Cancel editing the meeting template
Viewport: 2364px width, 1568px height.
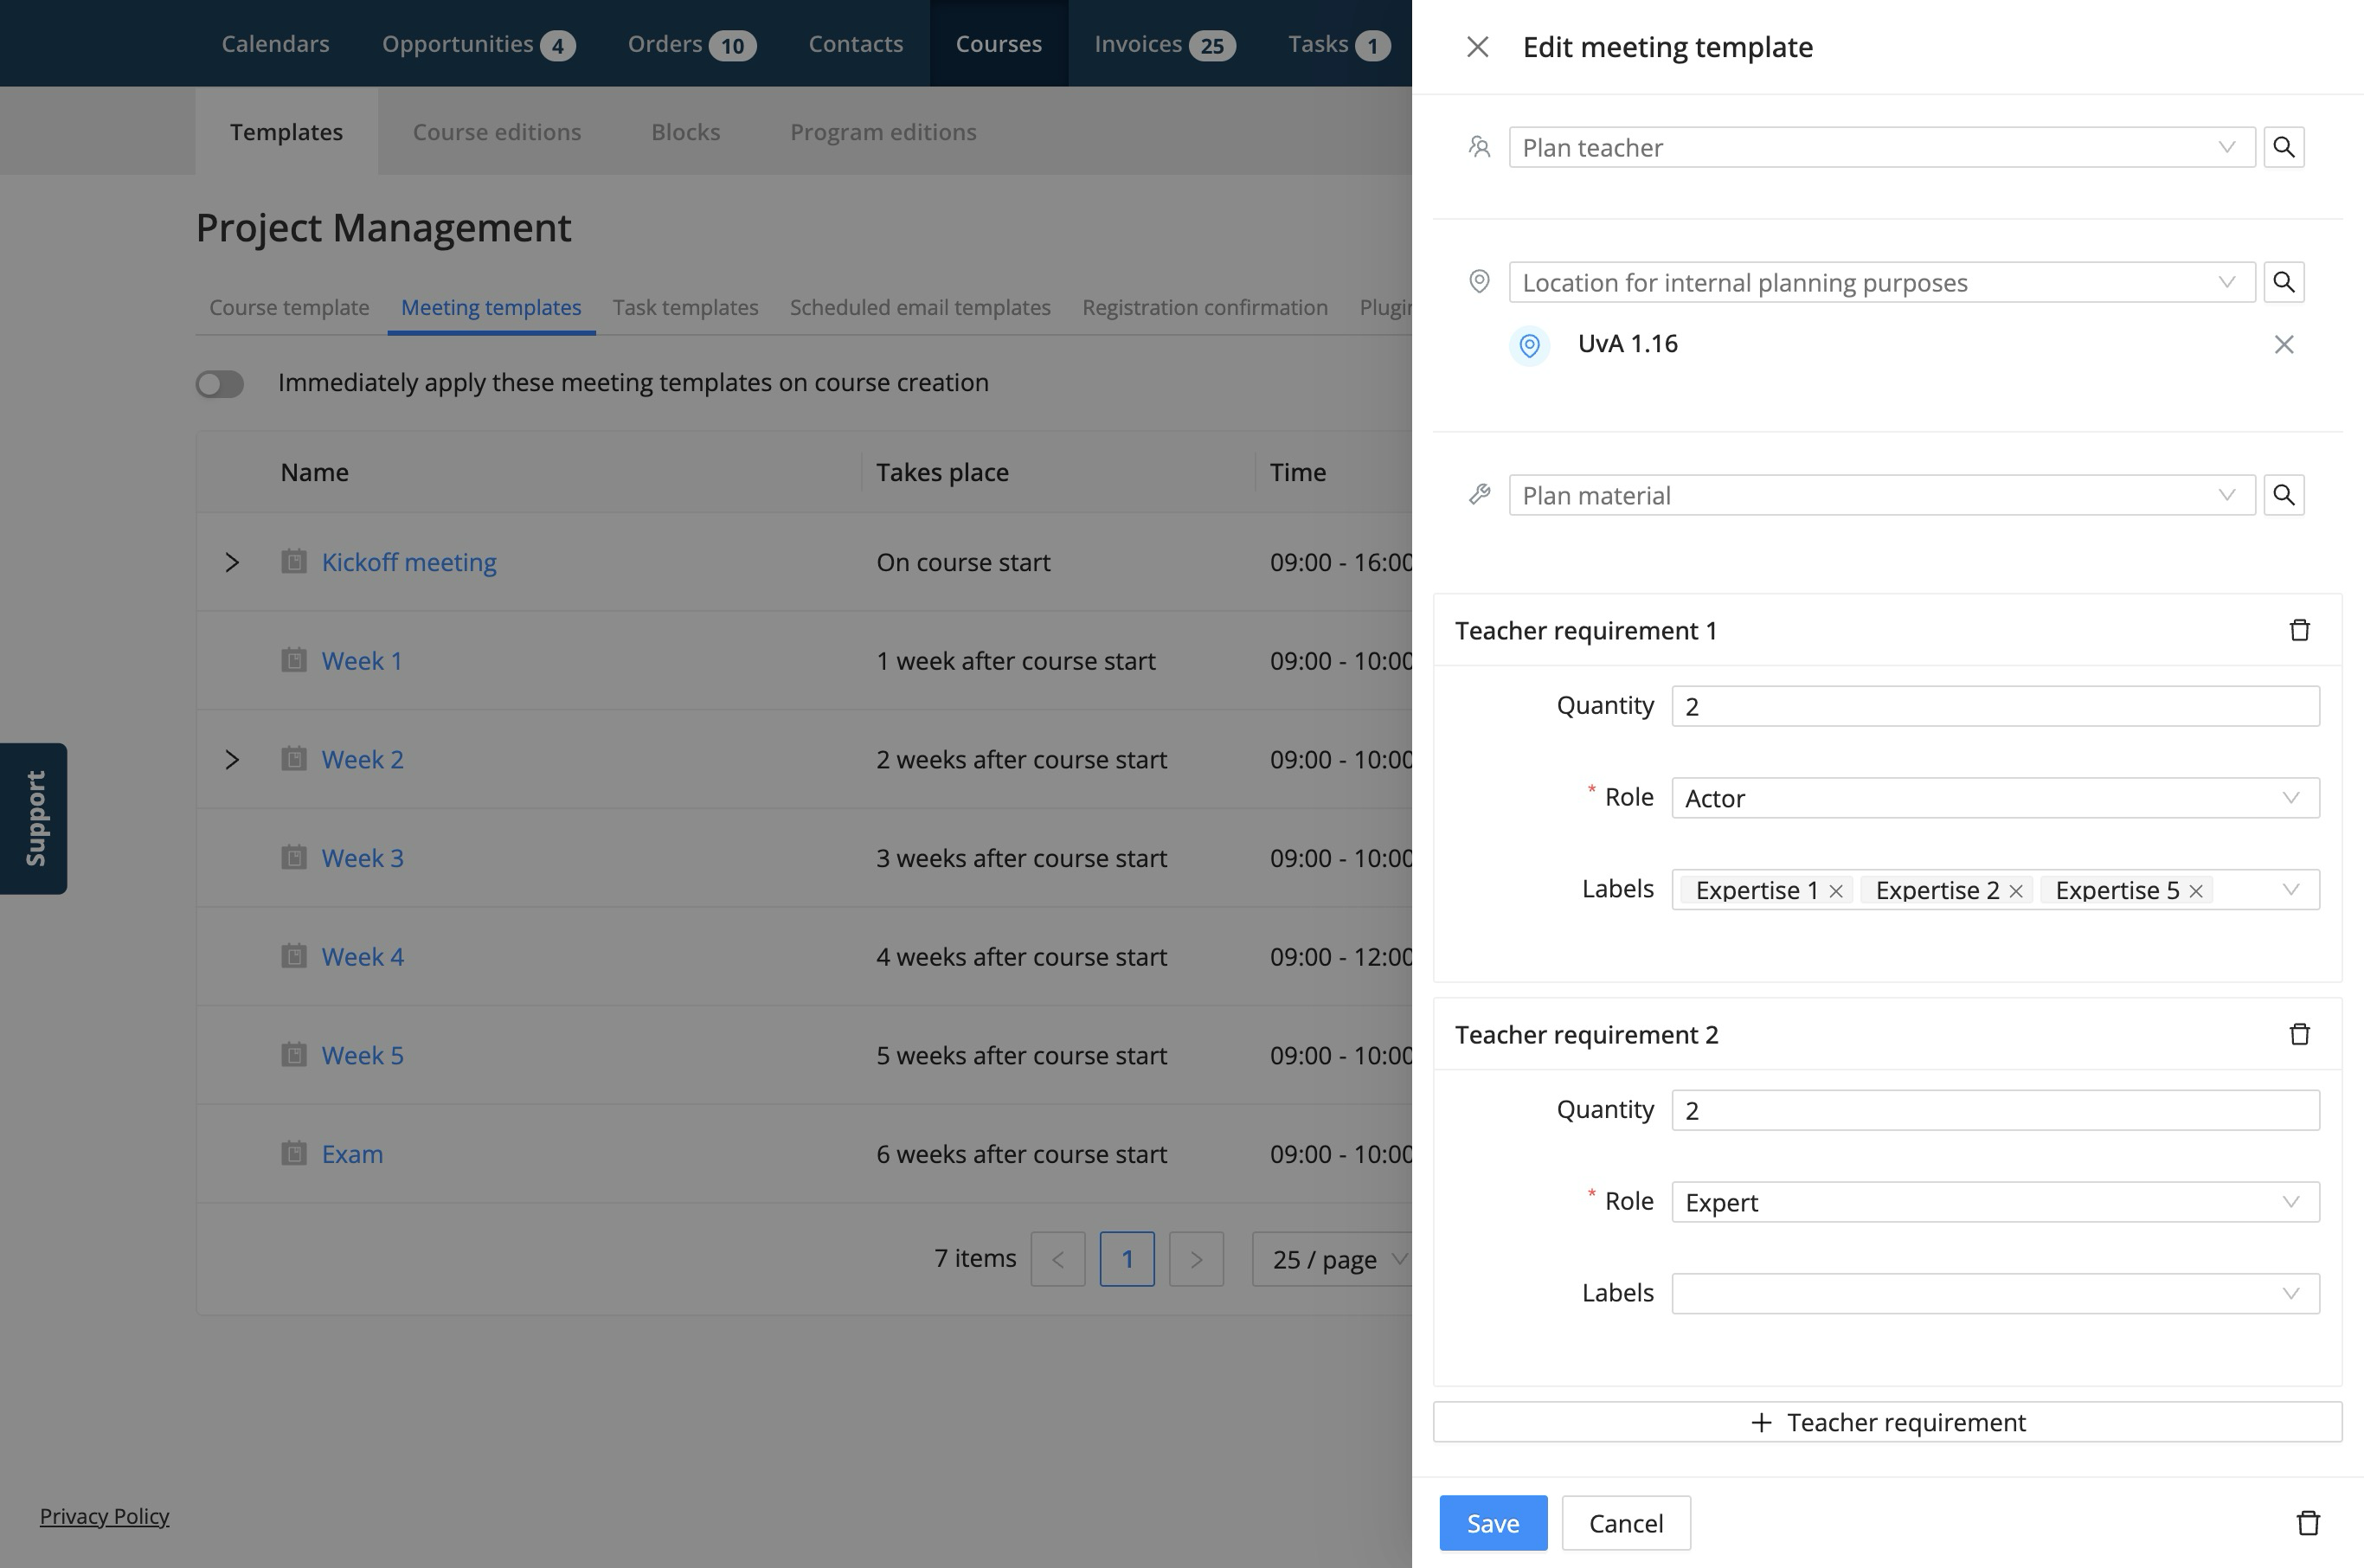(x=1626, y=1523)
